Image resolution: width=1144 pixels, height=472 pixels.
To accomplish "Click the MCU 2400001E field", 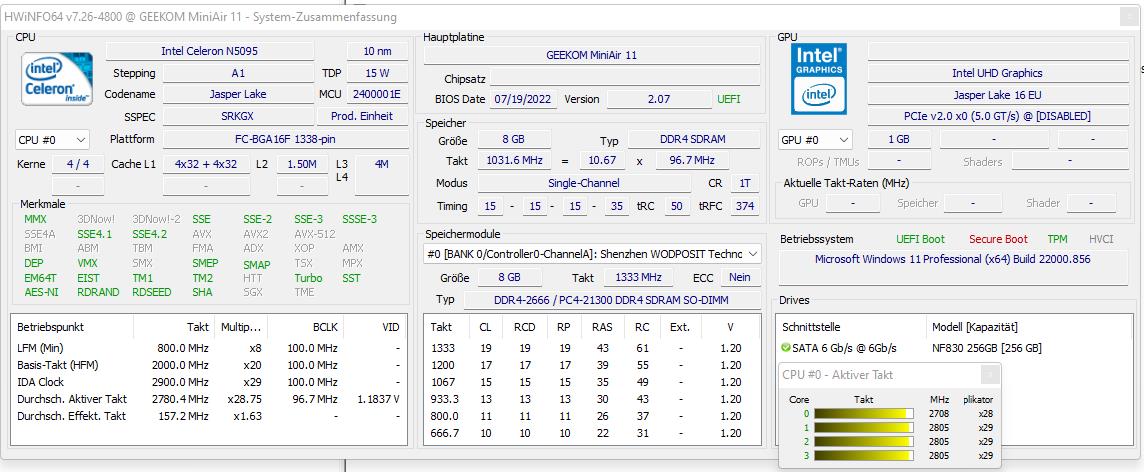I will [377, 94].
